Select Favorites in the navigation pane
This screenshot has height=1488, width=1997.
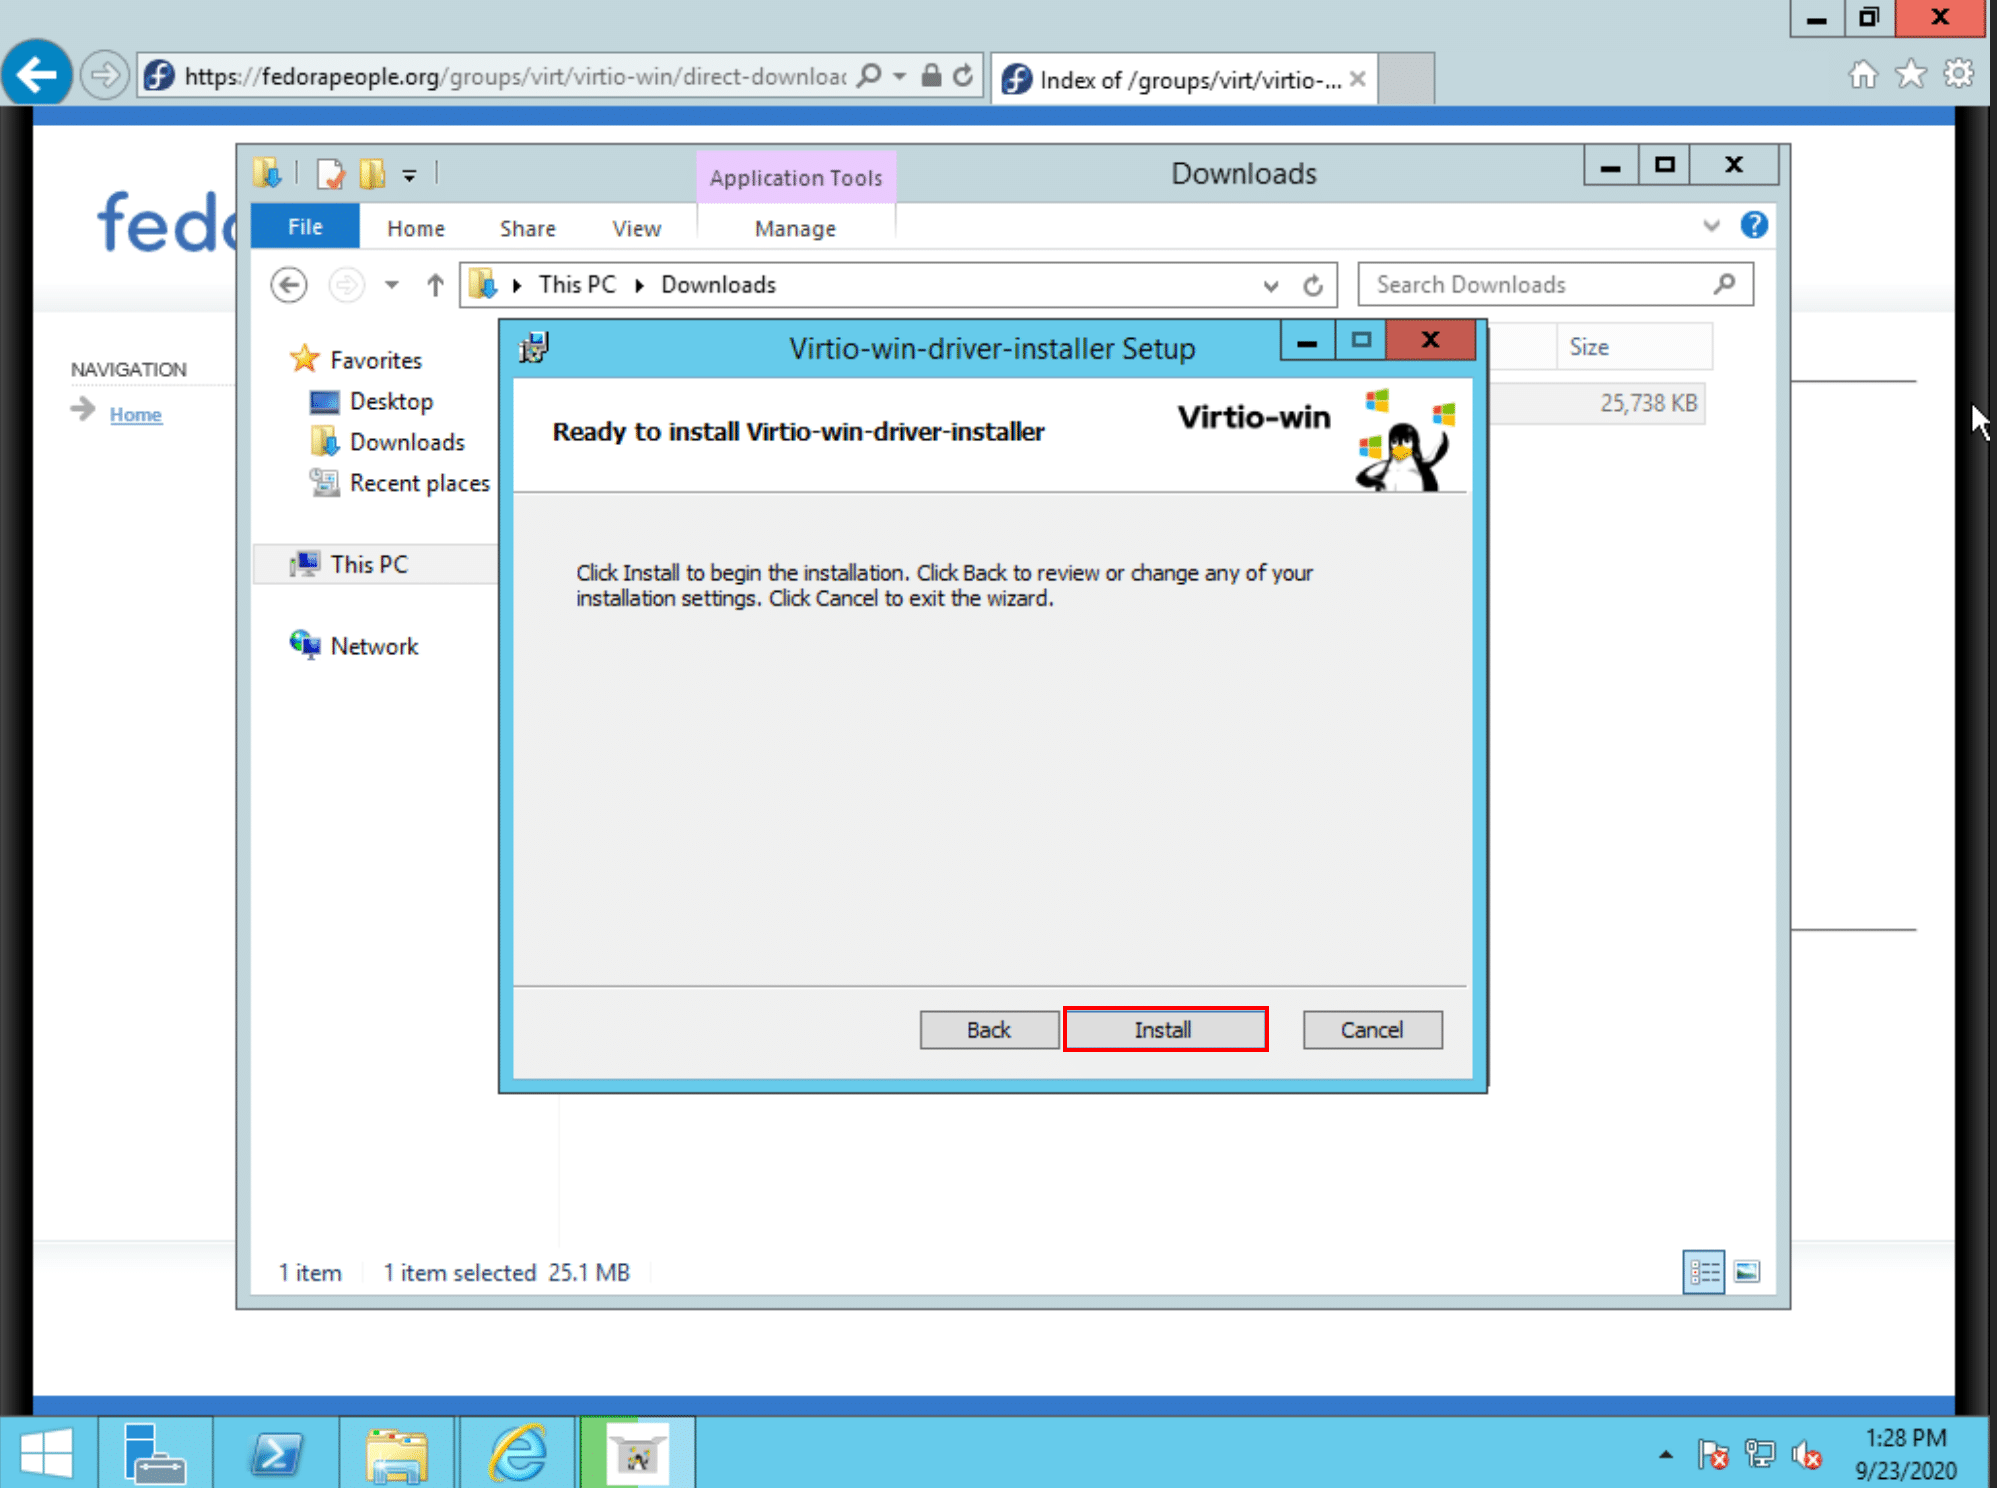tap(375, 360)
